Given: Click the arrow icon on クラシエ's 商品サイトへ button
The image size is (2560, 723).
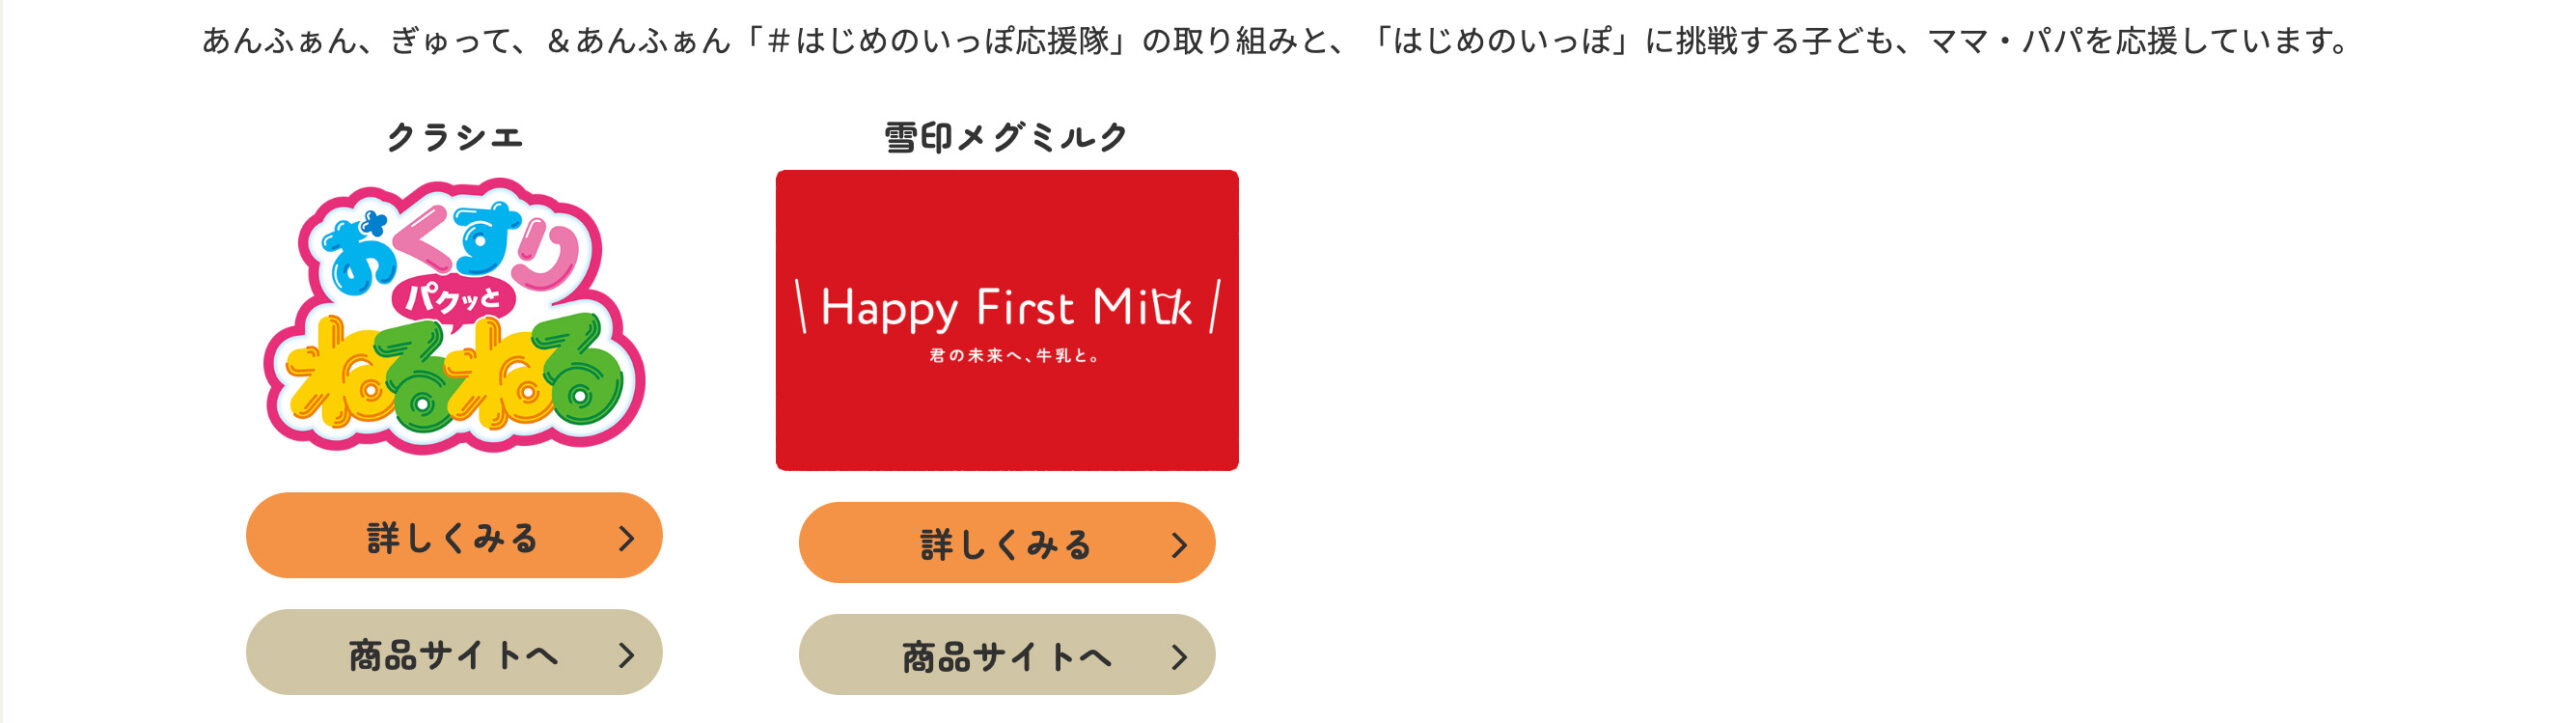Looking at the screenshot, I should (x=626, y=655).
